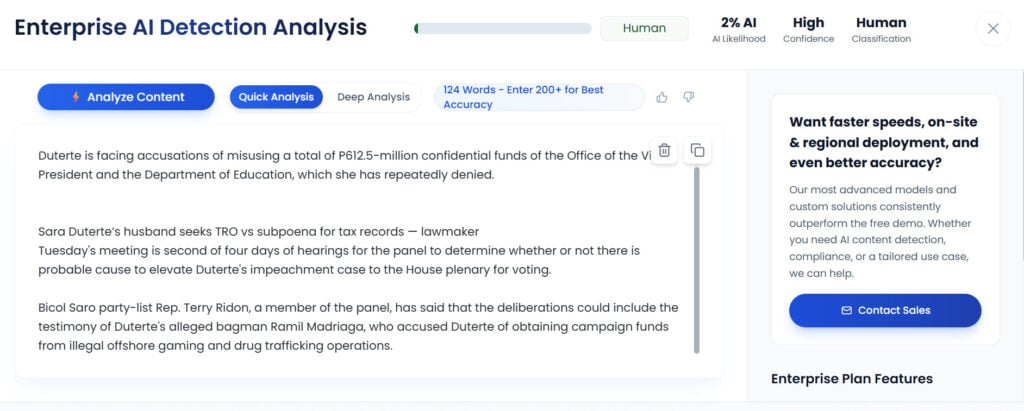Select the Human Classification stat
This screenshot has width=1024, height=411.
pyautogui.click(x=881, y=29)
